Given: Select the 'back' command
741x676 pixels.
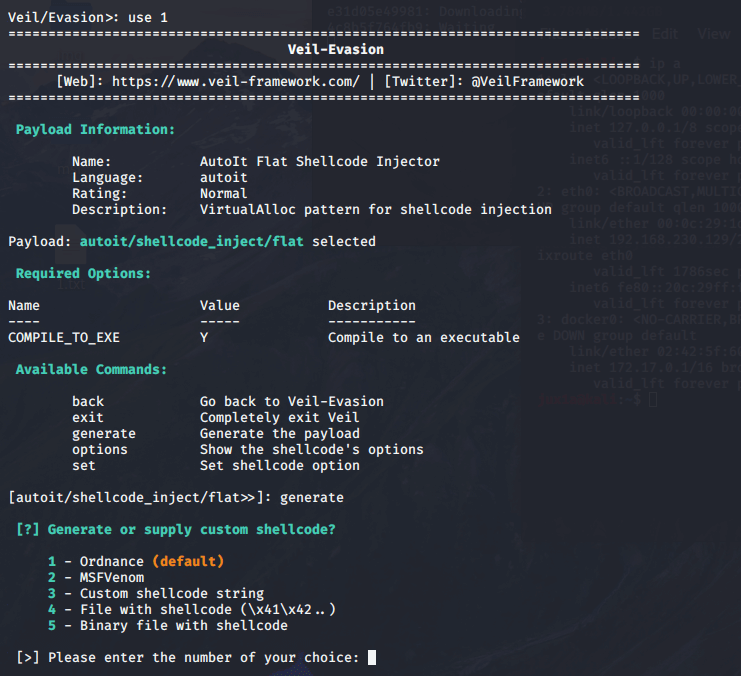Looking at the screenshot, I should (x=88, y=402).
